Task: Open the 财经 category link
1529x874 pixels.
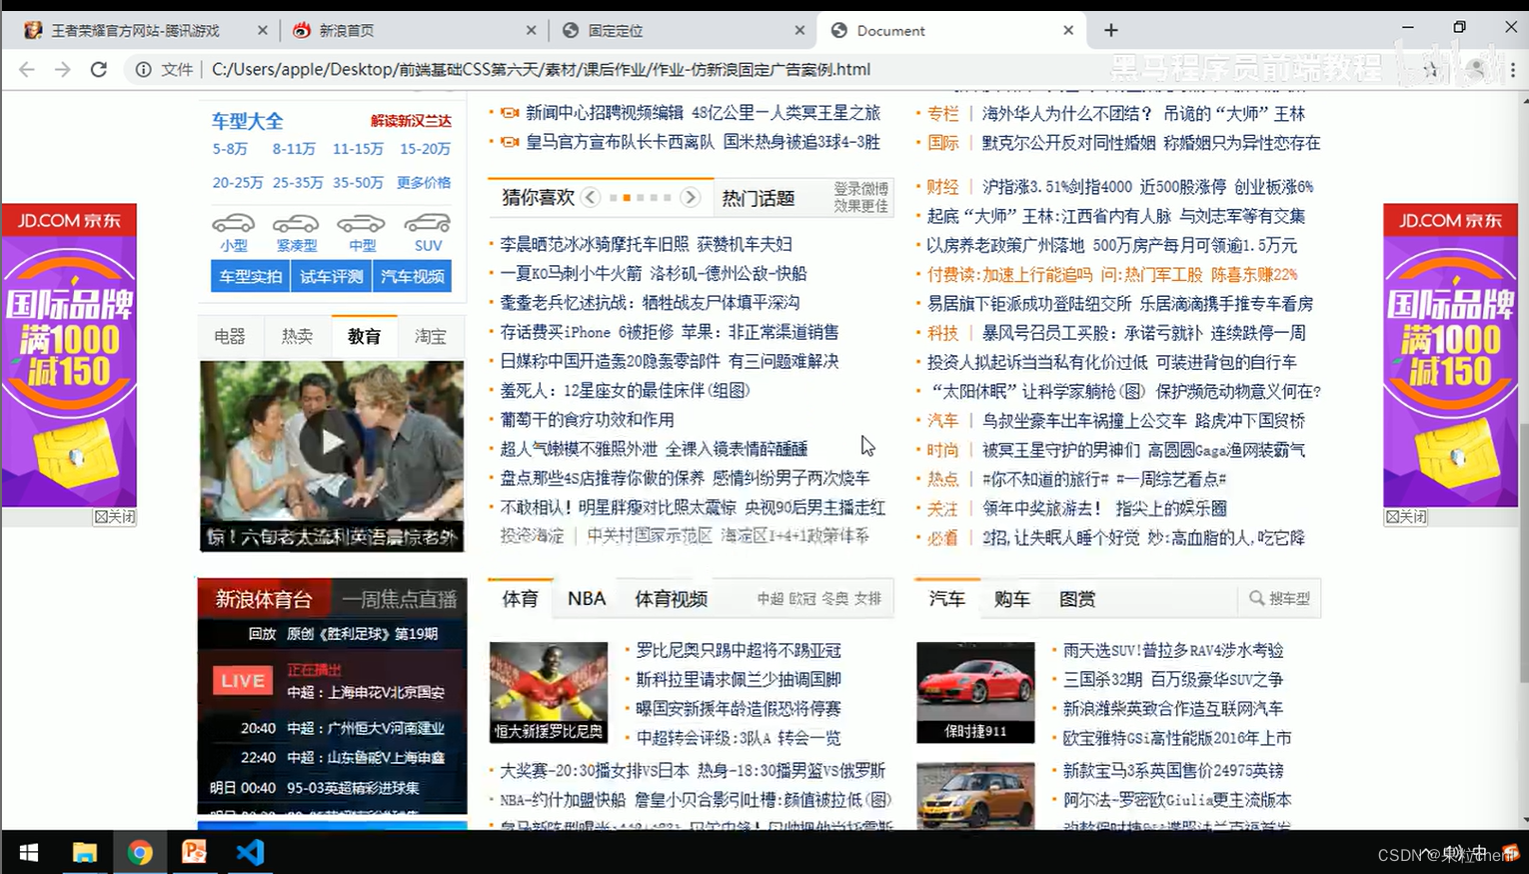Action: click(942, 186)
